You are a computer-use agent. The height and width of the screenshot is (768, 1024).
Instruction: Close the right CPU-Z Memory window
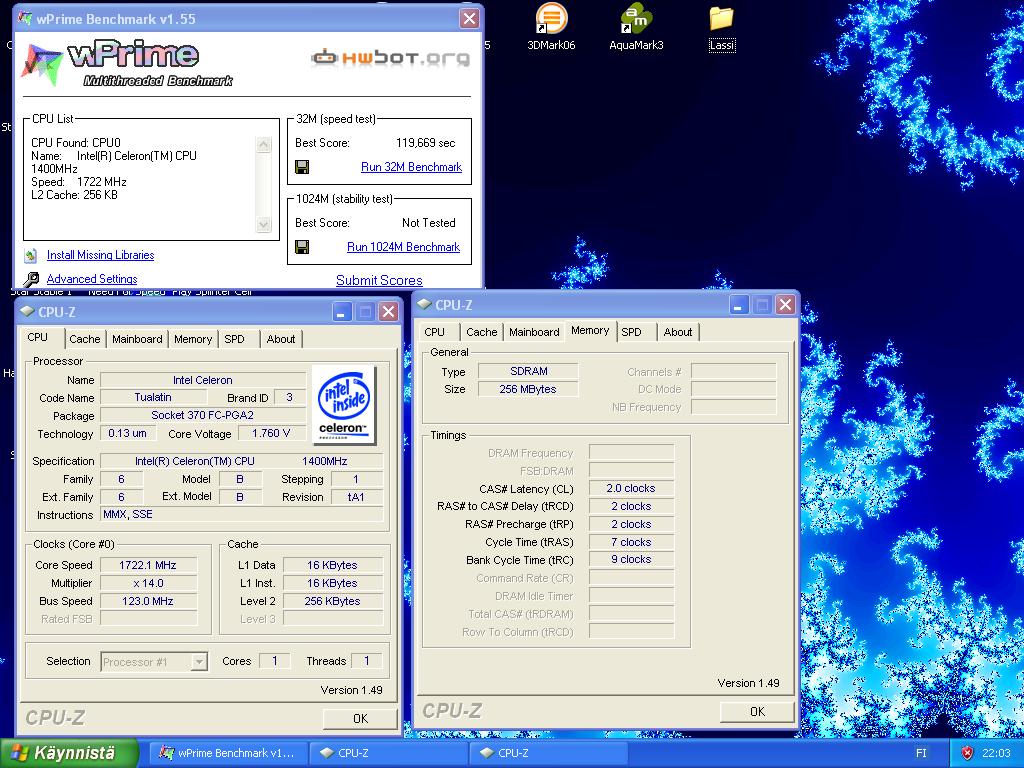786,305
